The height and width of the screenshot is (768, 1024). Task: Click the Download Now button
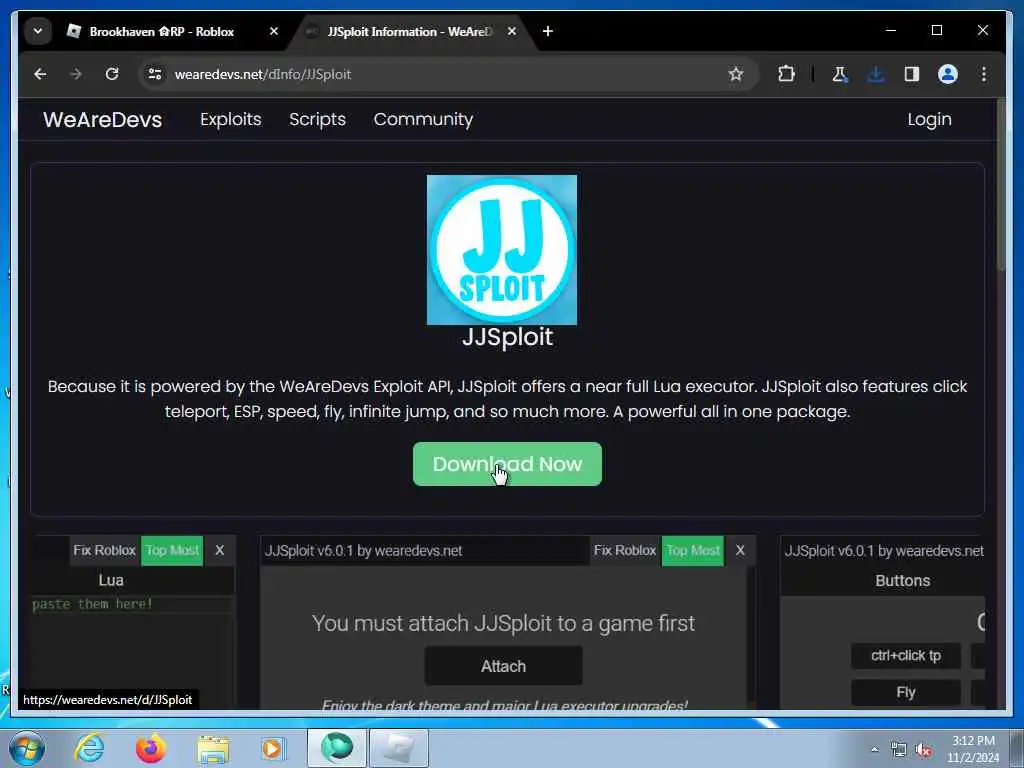(x=507, y=464)
